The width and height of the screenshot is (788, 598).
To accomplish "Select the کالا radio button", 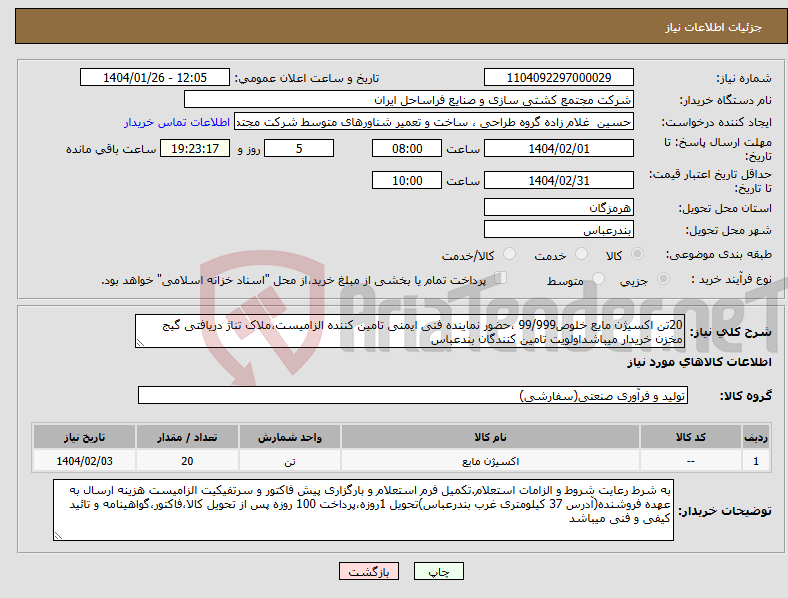I will pyautogui.click(x=637, y=254).
